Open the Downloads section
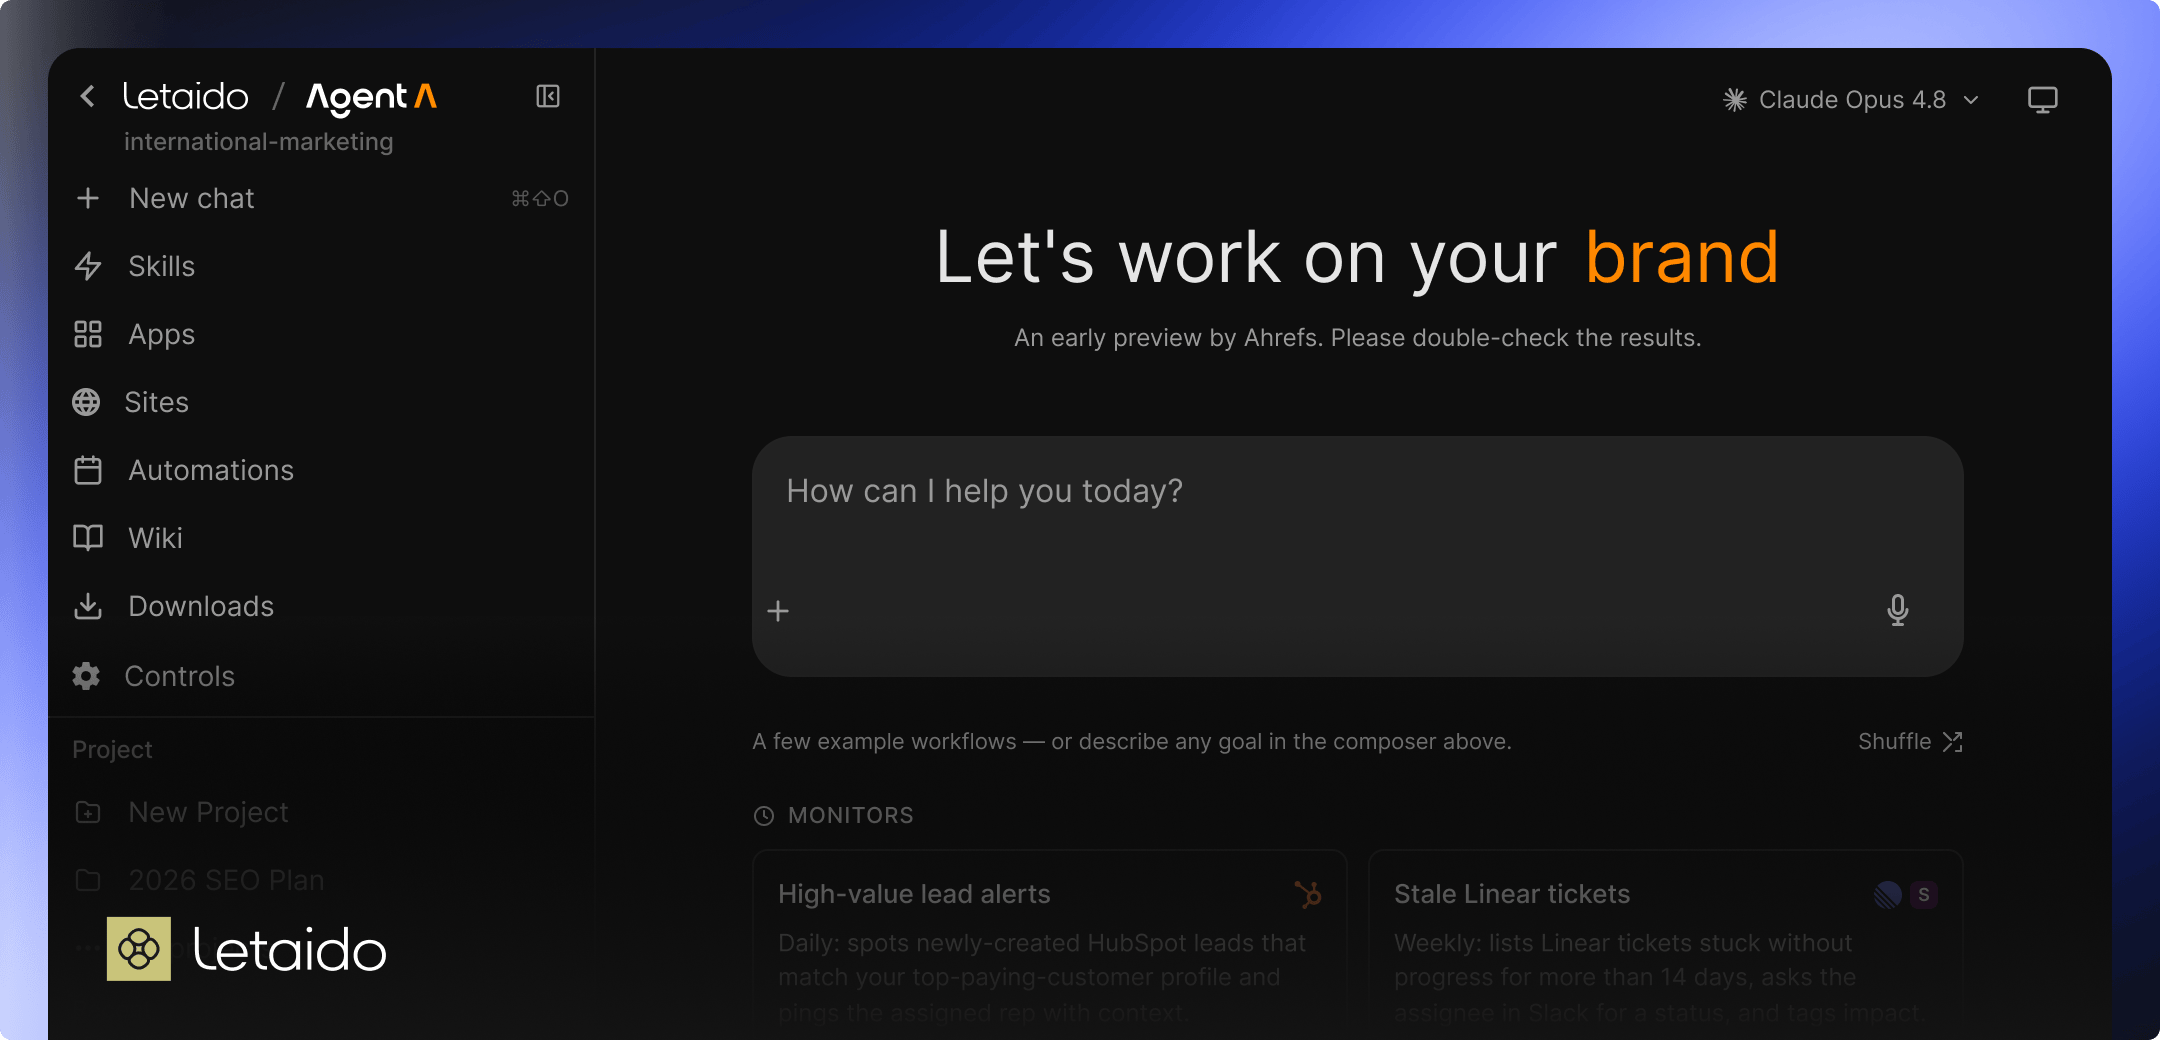The height and width of the screenshot is (1040, 2160). [x=321, y=606]
